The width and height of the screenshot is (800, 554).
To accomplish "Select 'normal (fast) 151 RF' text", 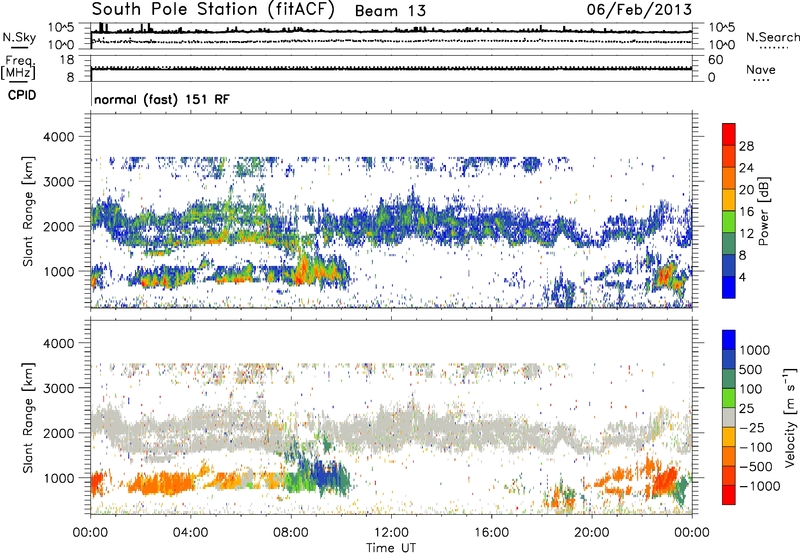I will tap(162, 99).
